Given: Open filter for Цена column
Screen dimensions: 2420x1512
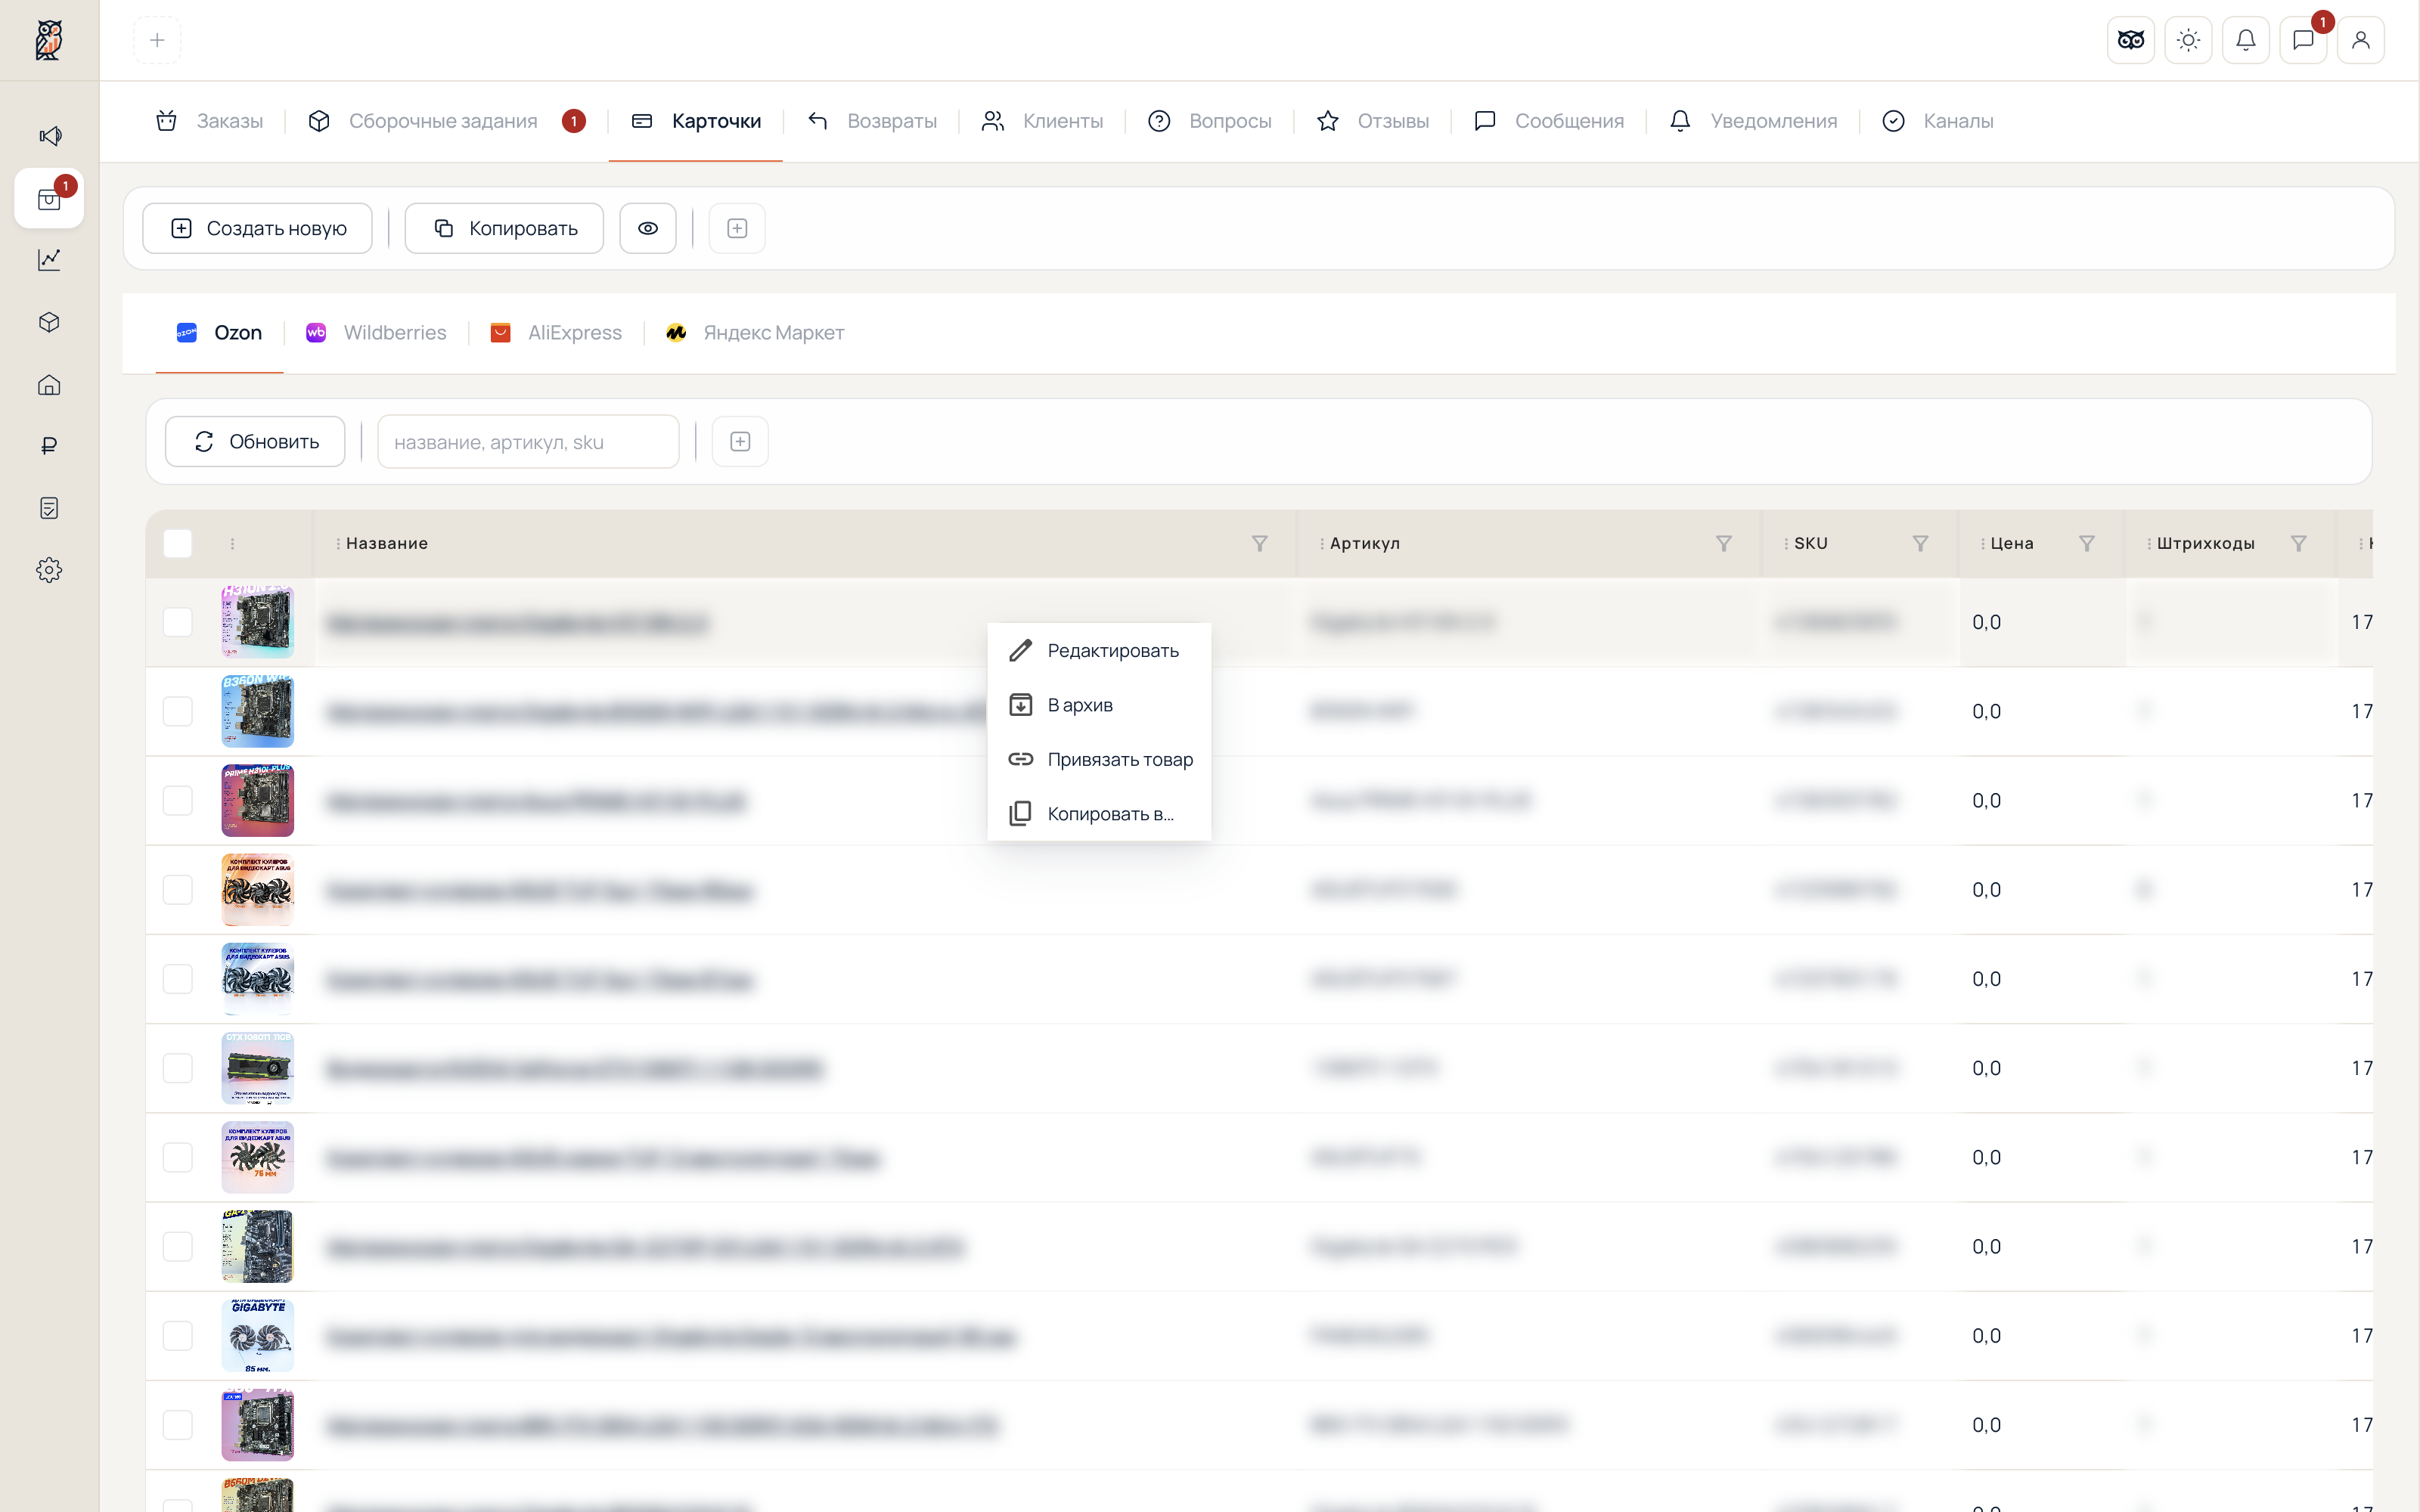Looking at the screenshot, I should 2086,543.
